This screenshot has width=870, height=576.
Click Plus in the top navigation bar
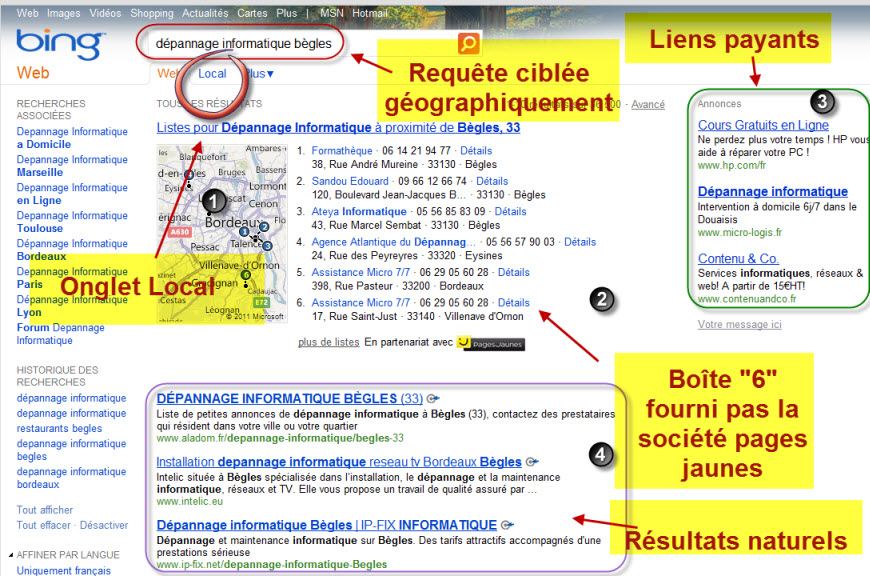tap(286, 13)
